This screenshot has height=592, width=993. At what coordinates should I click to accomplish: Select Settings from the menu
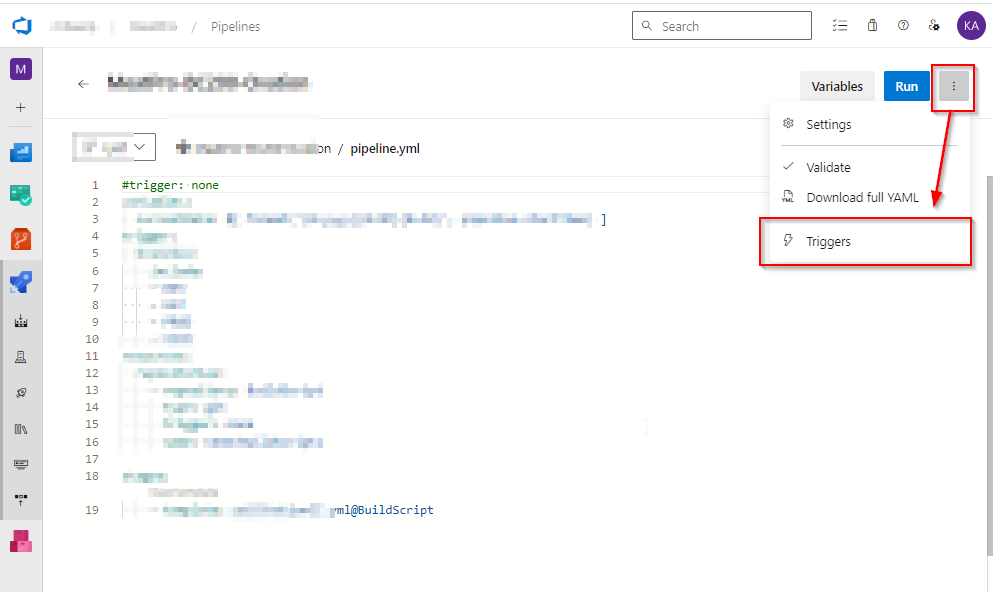(x=828, y=125)
